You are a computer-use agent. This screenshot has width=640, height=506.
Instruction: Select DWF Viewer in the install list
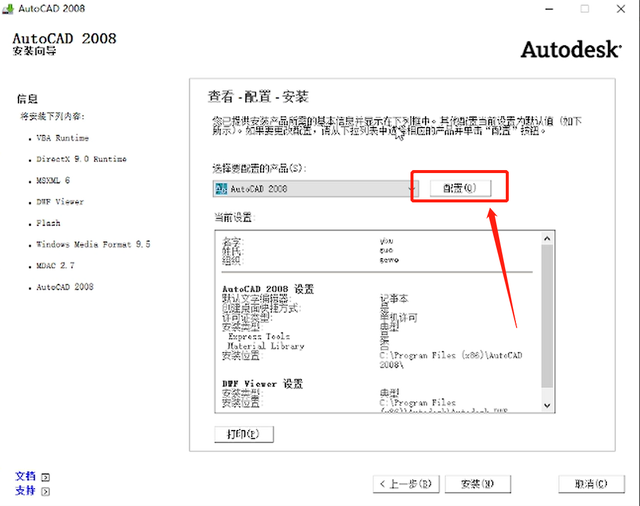(60, 202)
